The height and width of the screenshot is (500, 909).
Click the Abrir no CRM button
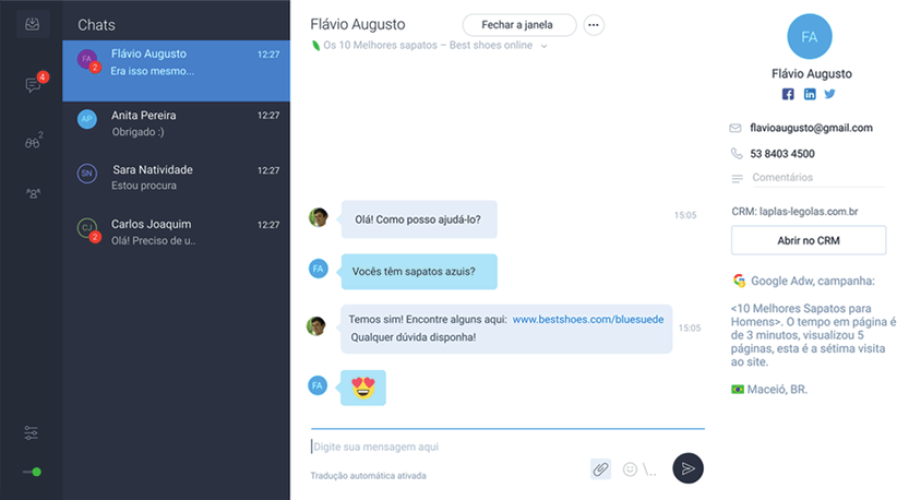pyautogui.click(x=808, y=240)
